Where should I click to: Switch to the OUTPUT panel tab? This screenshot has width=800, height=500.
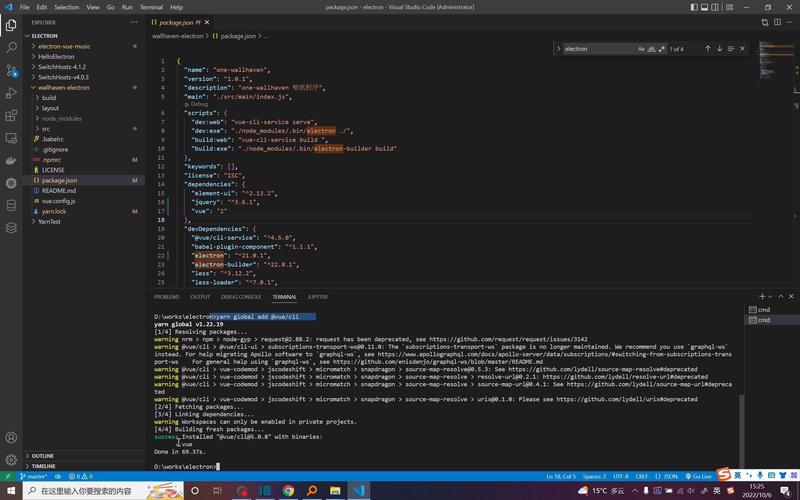(200, 296)
